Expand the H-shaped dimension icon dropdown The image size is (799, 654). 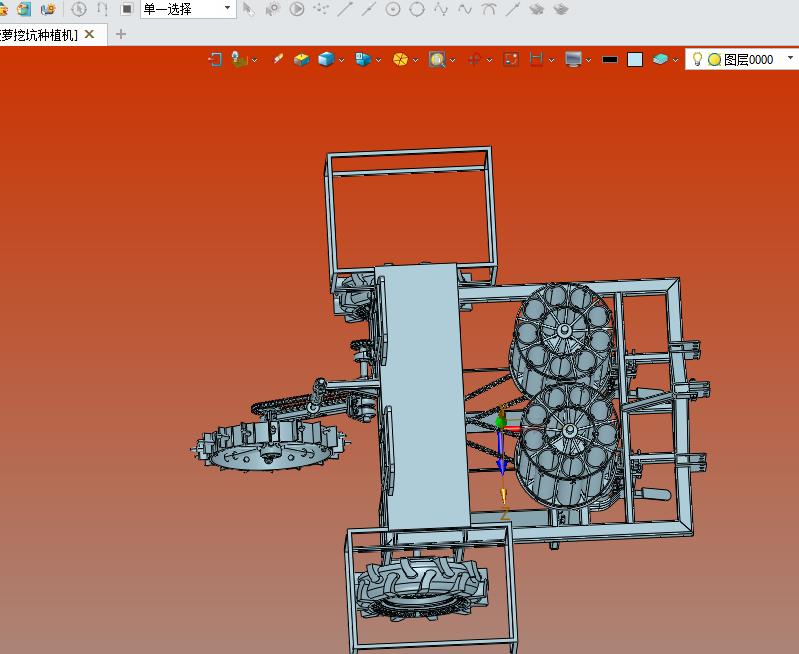pyautogui.click(x=552, y=60)
